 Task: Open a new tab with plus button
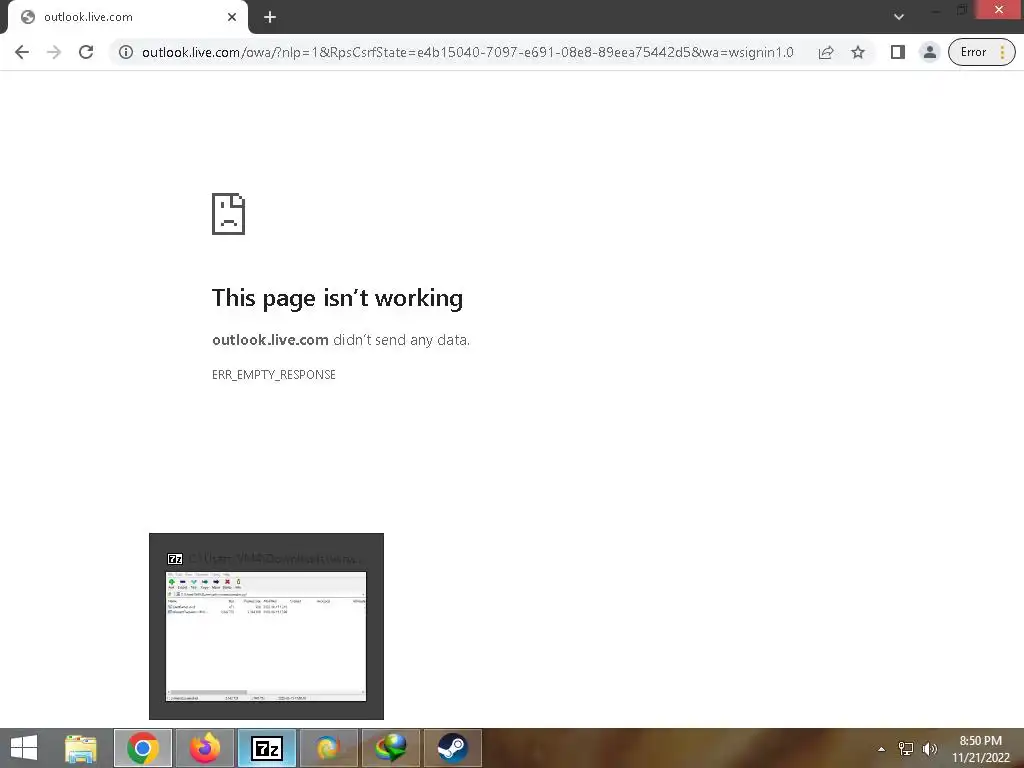[270, 17]
